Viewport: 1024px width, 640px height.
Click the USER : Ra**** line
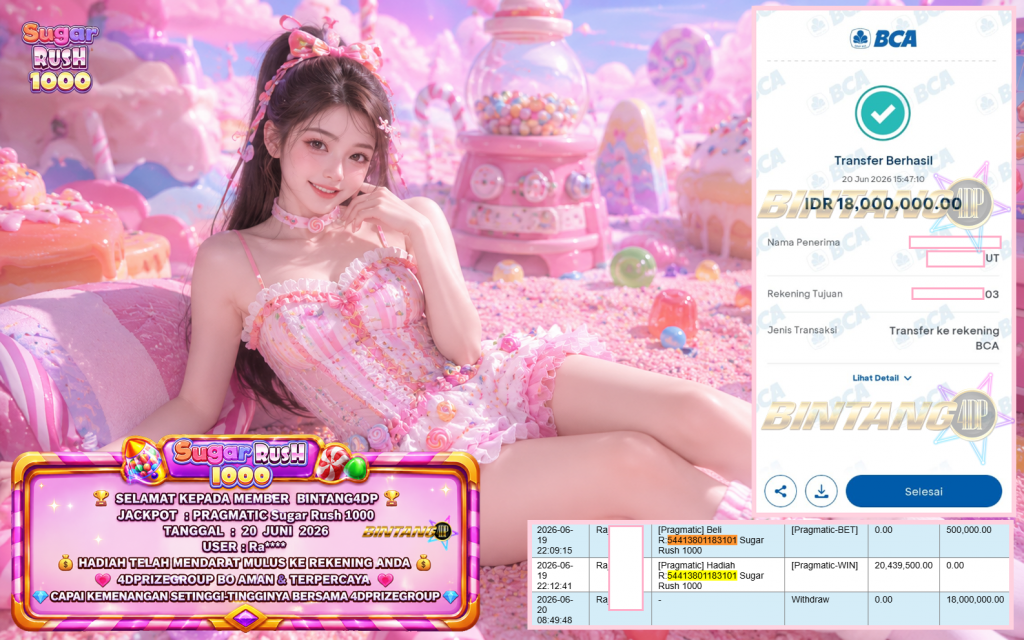(x=244, y=547)
